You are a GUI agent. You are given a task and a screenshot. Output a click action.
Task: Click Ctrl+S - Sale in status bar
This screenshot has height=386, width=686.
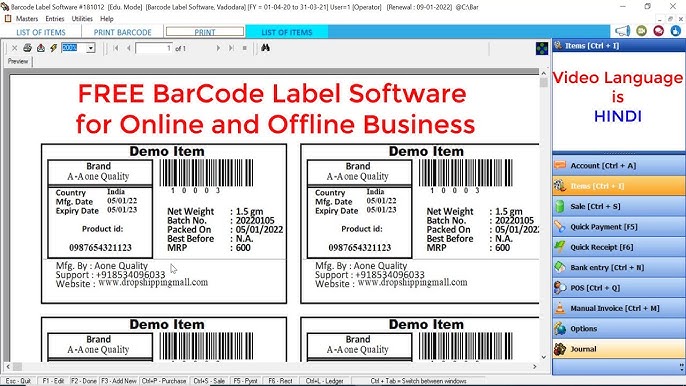pos(209,381)
